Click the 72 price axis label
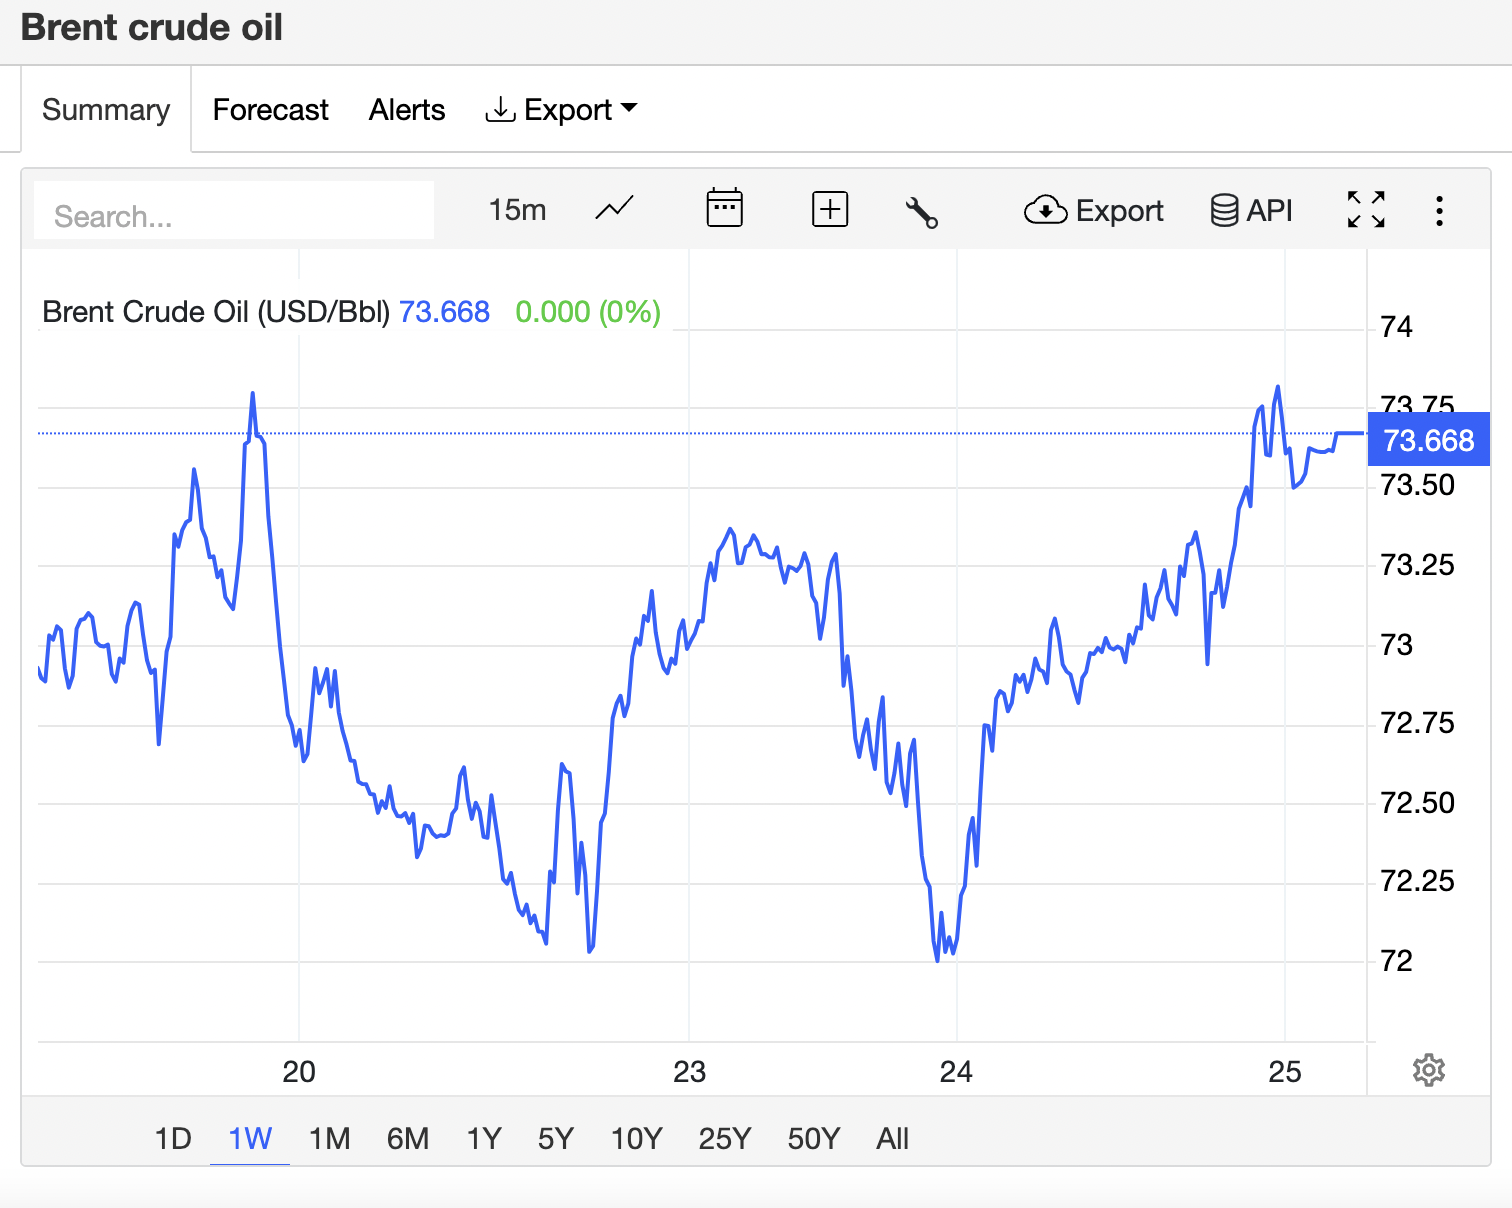The height and width of the screenshot is (1208, 1512). click(1396, 961)
